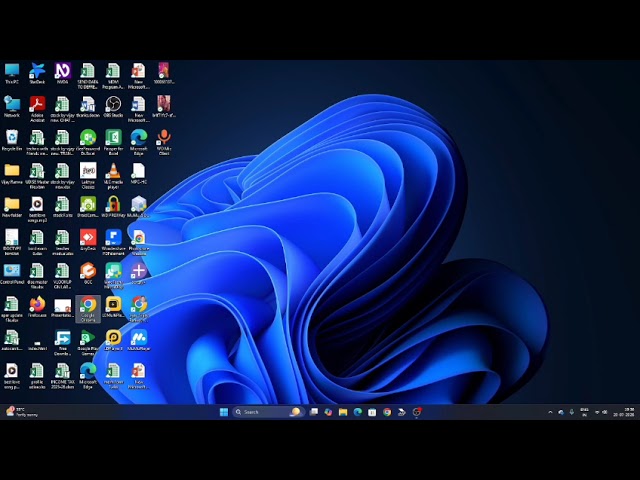The image size is (640, 480).
Task: Select the INCOME TAX 2025-26 Excel file
Action: (x=62, y=376)
